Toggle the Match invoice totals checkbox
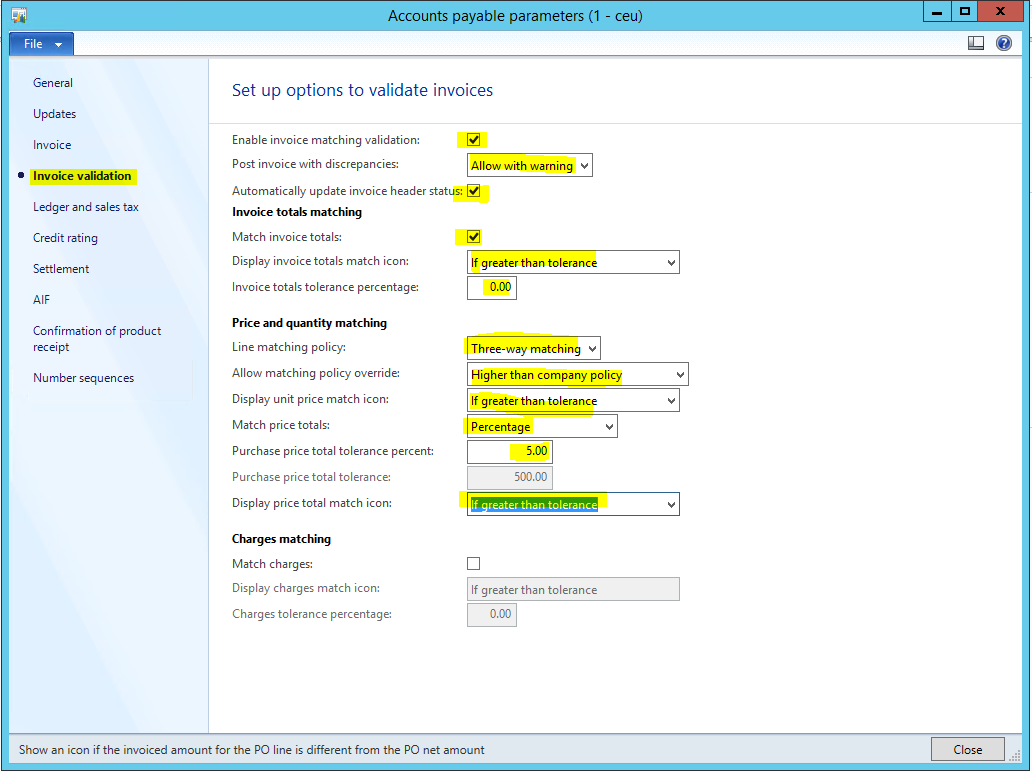 (474, 237)
